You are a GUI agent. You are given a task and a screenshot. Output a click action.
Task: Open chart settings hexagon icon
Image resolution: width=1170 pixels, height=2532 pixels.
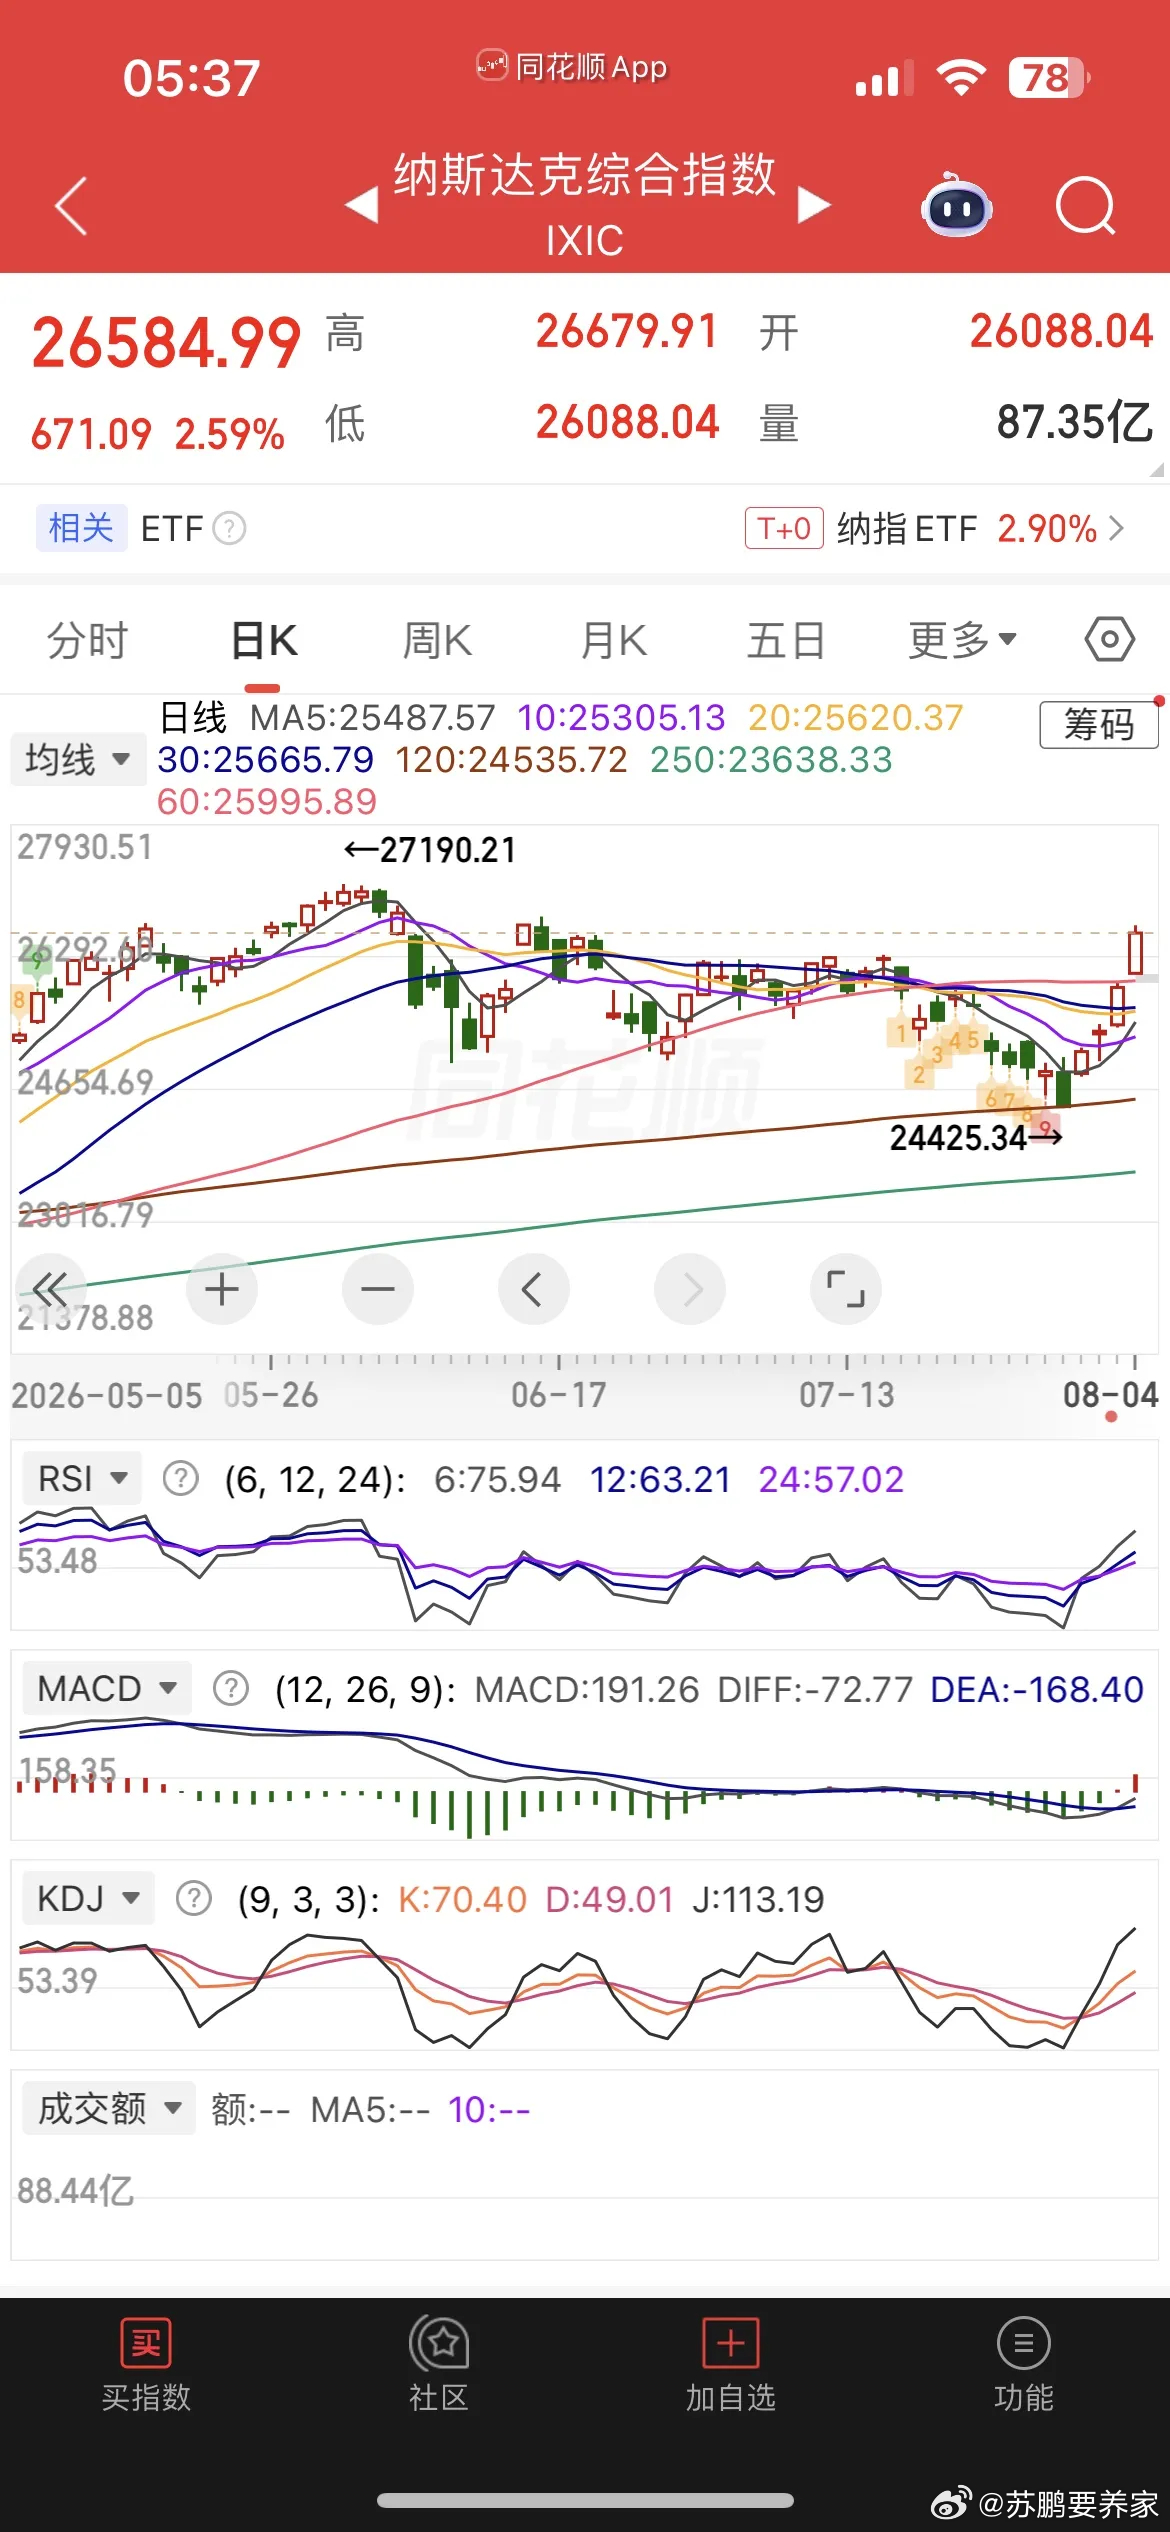click(1109, 639)
